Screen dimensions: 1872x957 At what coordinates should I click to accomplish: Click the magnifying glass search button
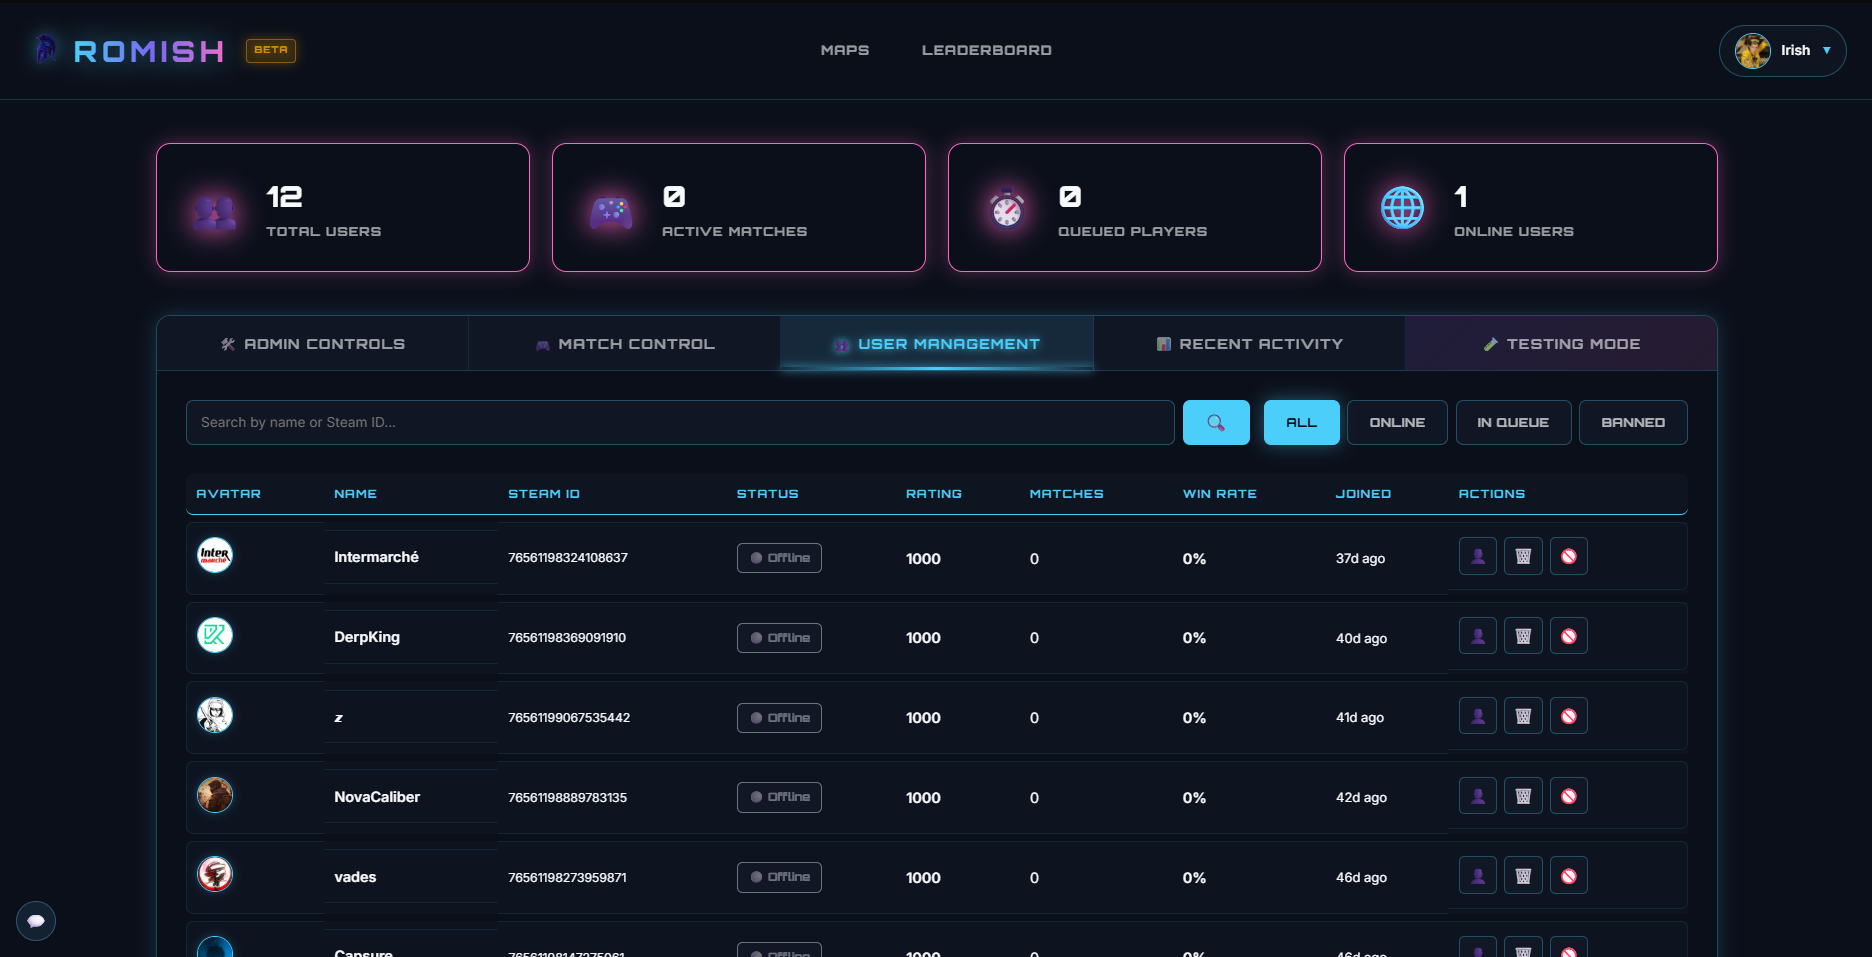[1216, 422]
